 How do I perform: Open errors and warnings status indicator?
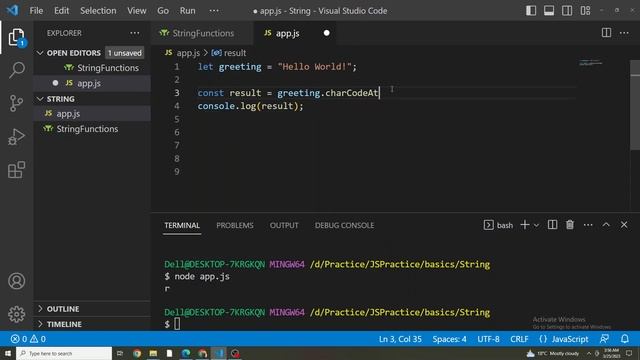[x=28, y=339]
